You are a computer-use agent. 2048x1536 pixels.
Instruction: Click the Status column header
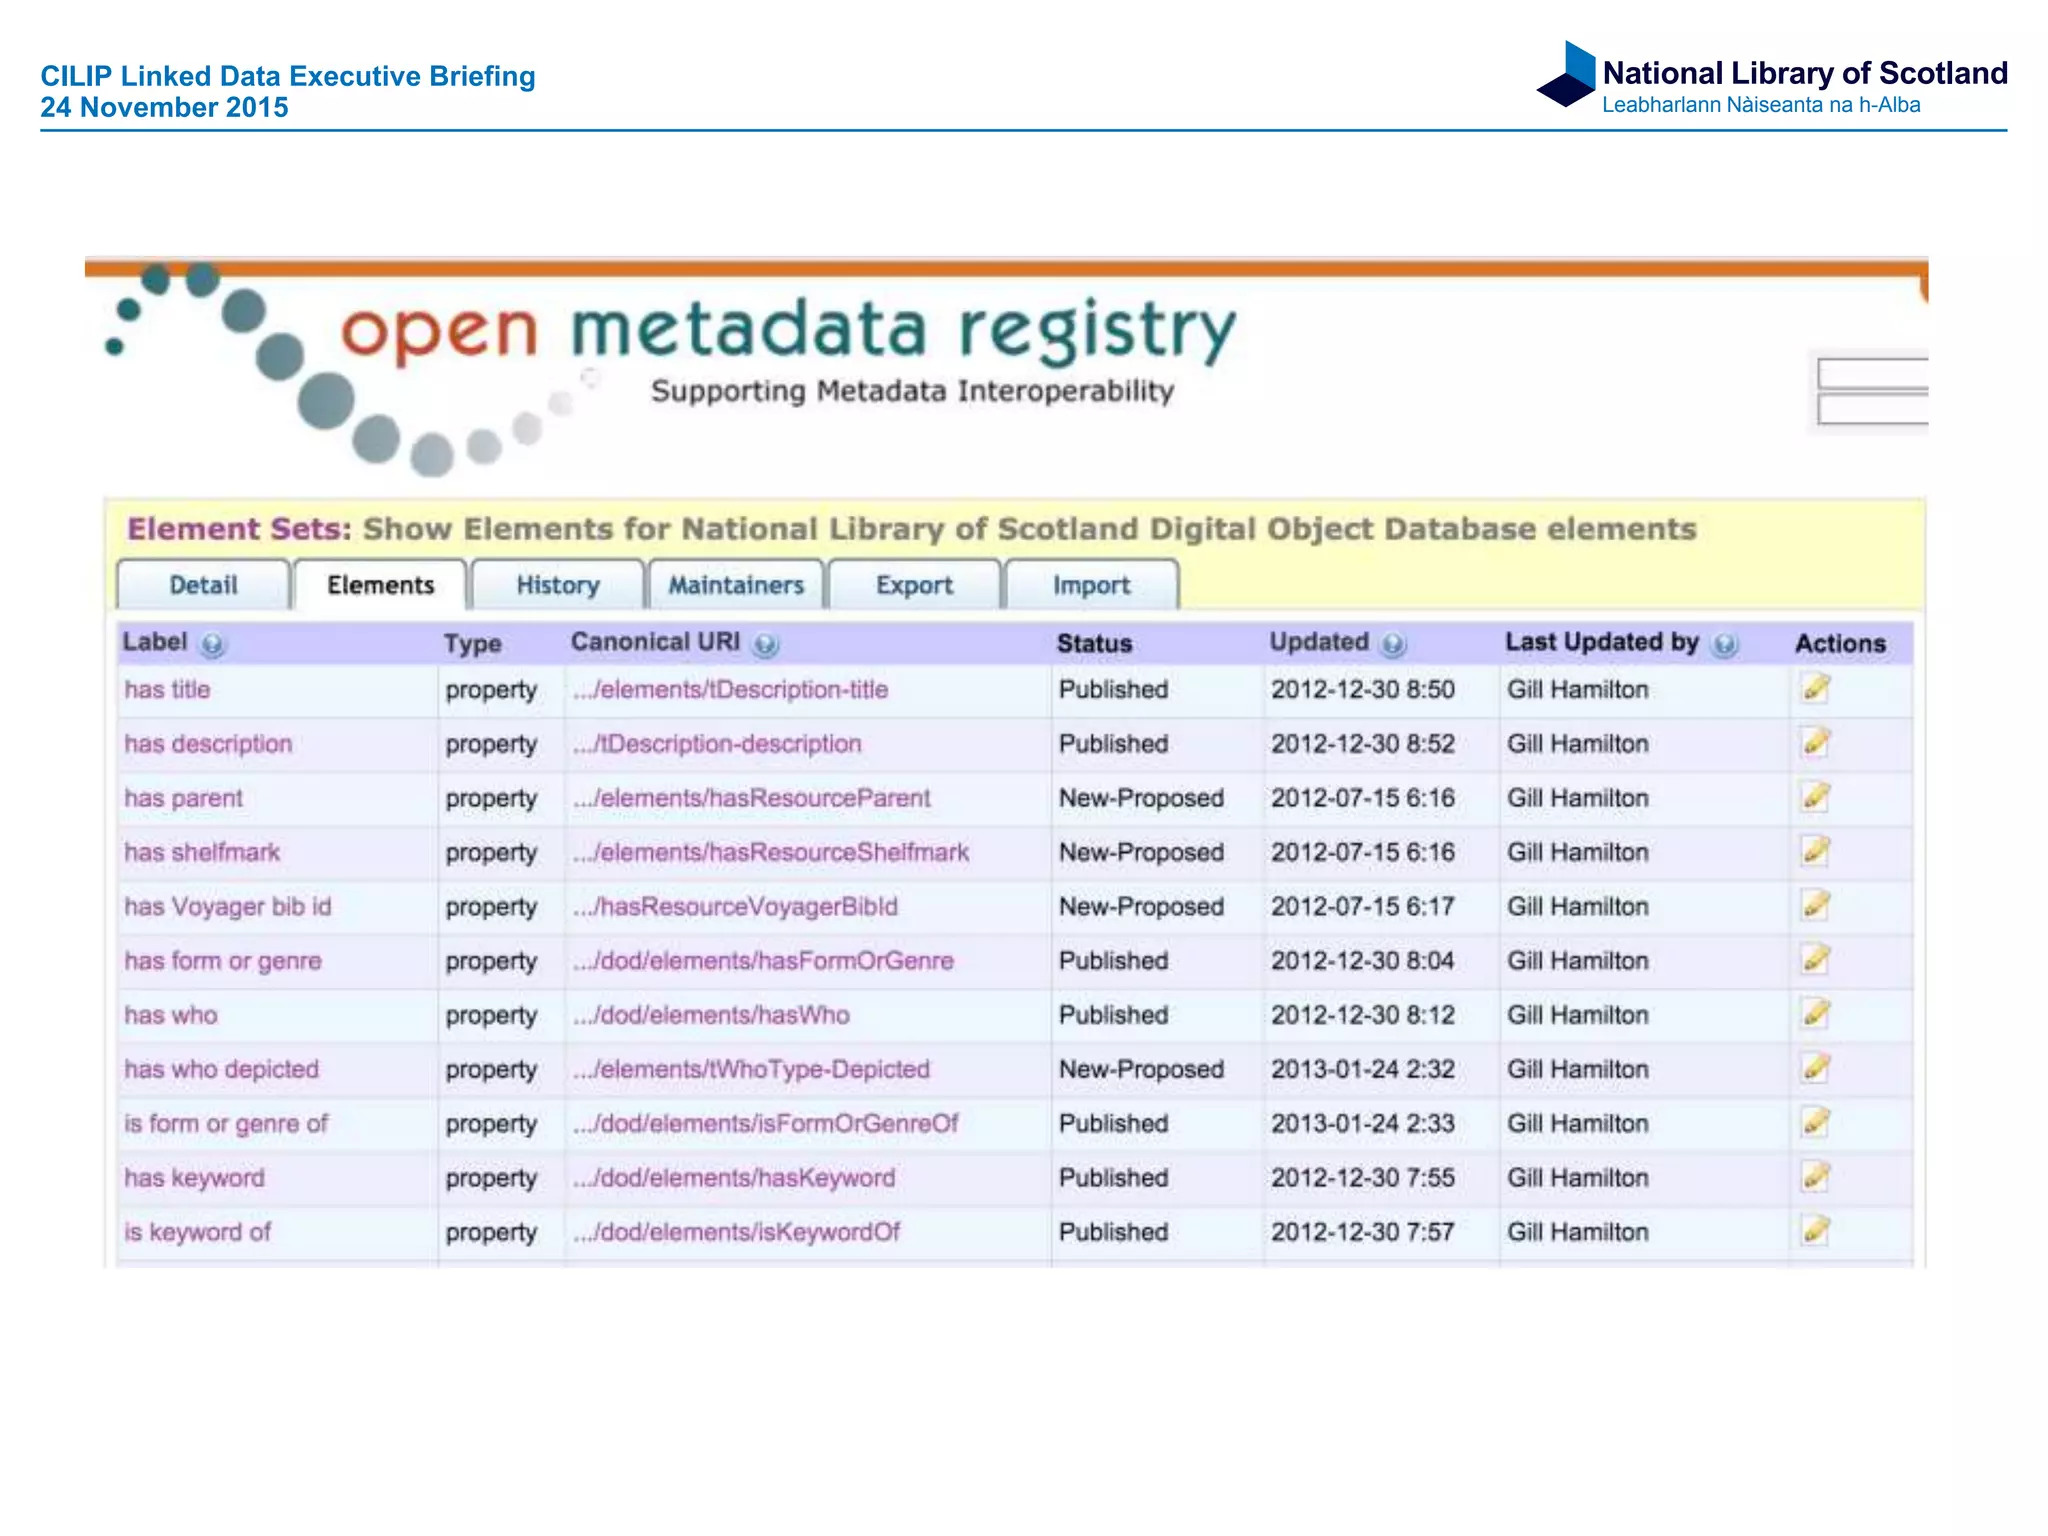point(1094,644)
